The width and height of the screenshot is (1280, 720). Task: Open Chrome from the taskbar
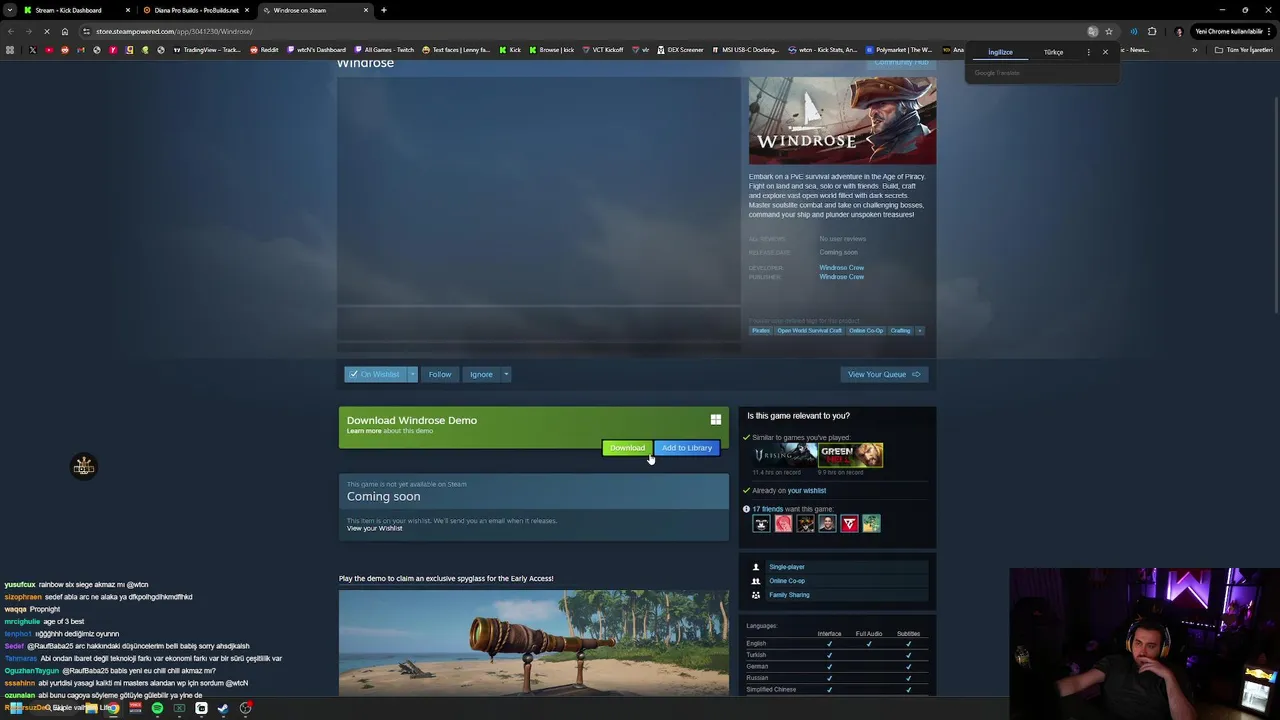coord(113,708)
